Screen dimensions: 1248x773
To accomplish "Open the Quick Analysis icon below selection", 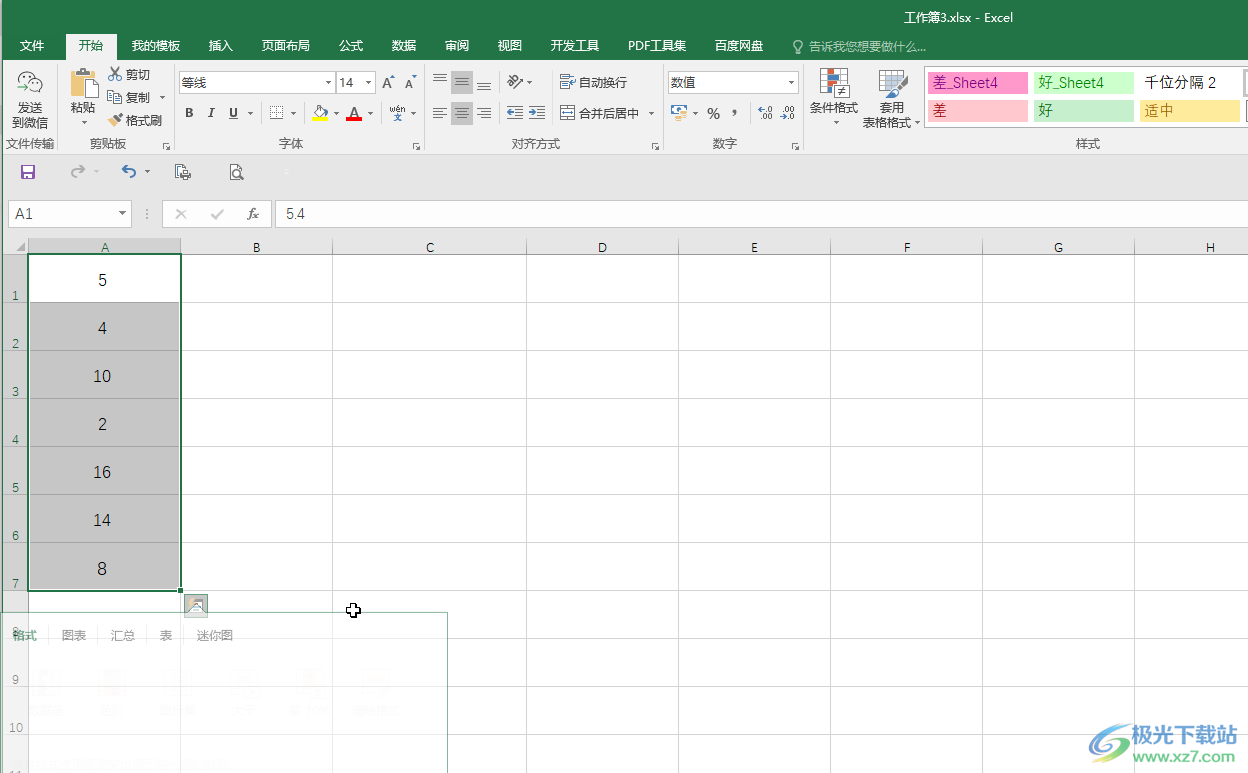I will (x=196, y=605).
